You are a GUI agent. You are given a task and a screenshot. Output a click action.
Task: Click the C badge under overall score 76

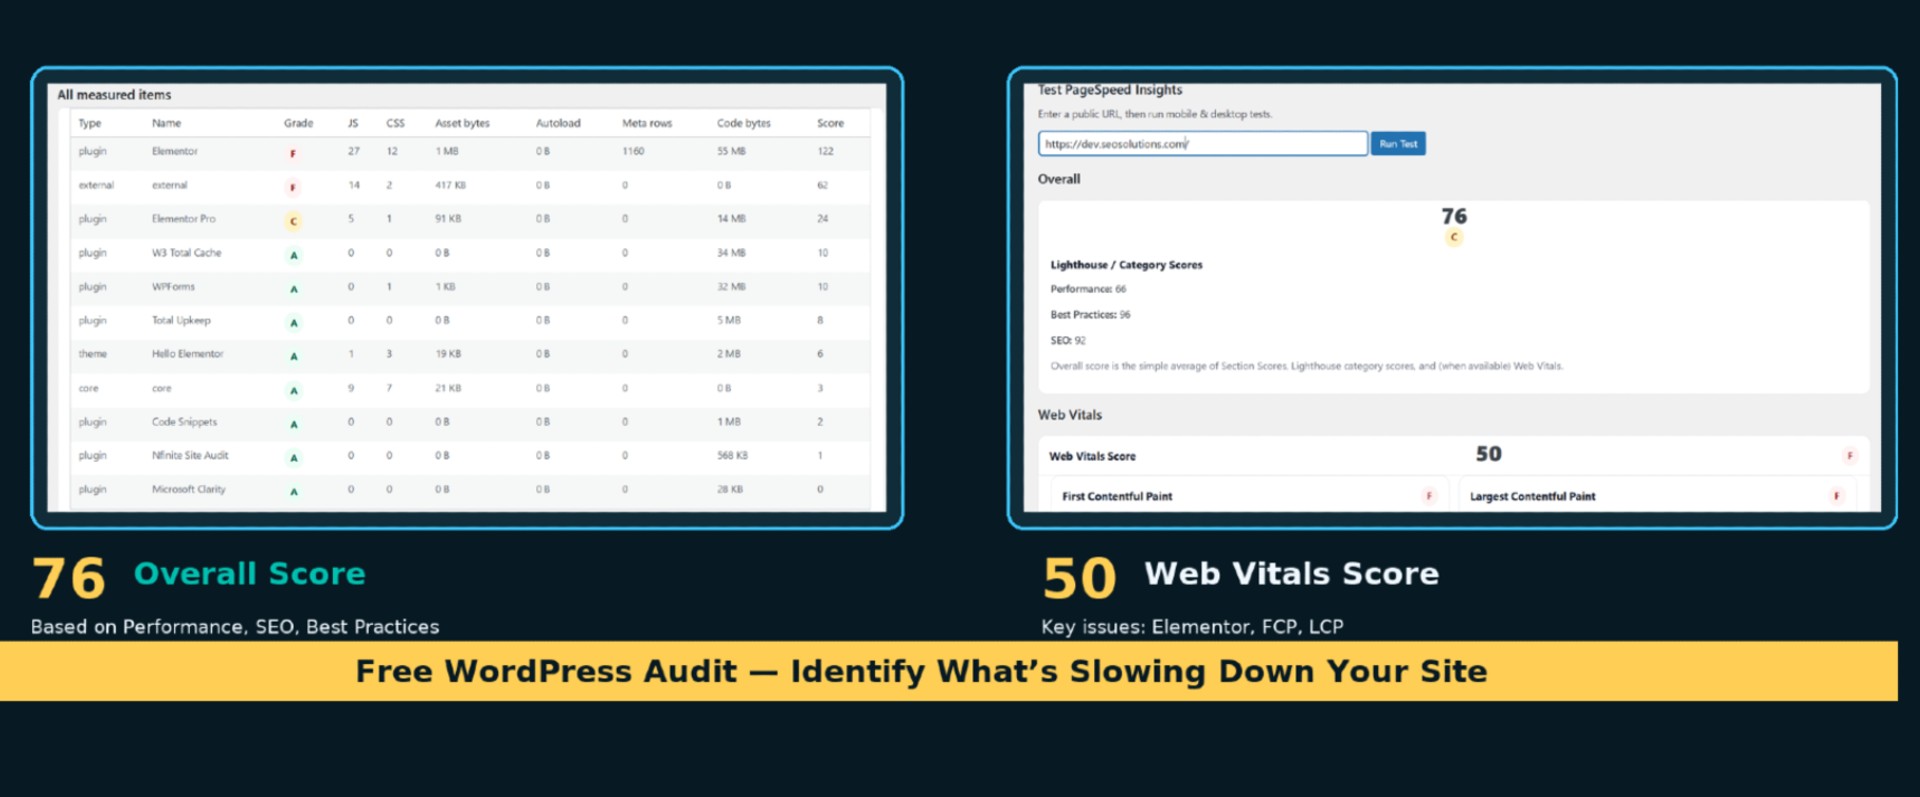tap(1454, 238)
